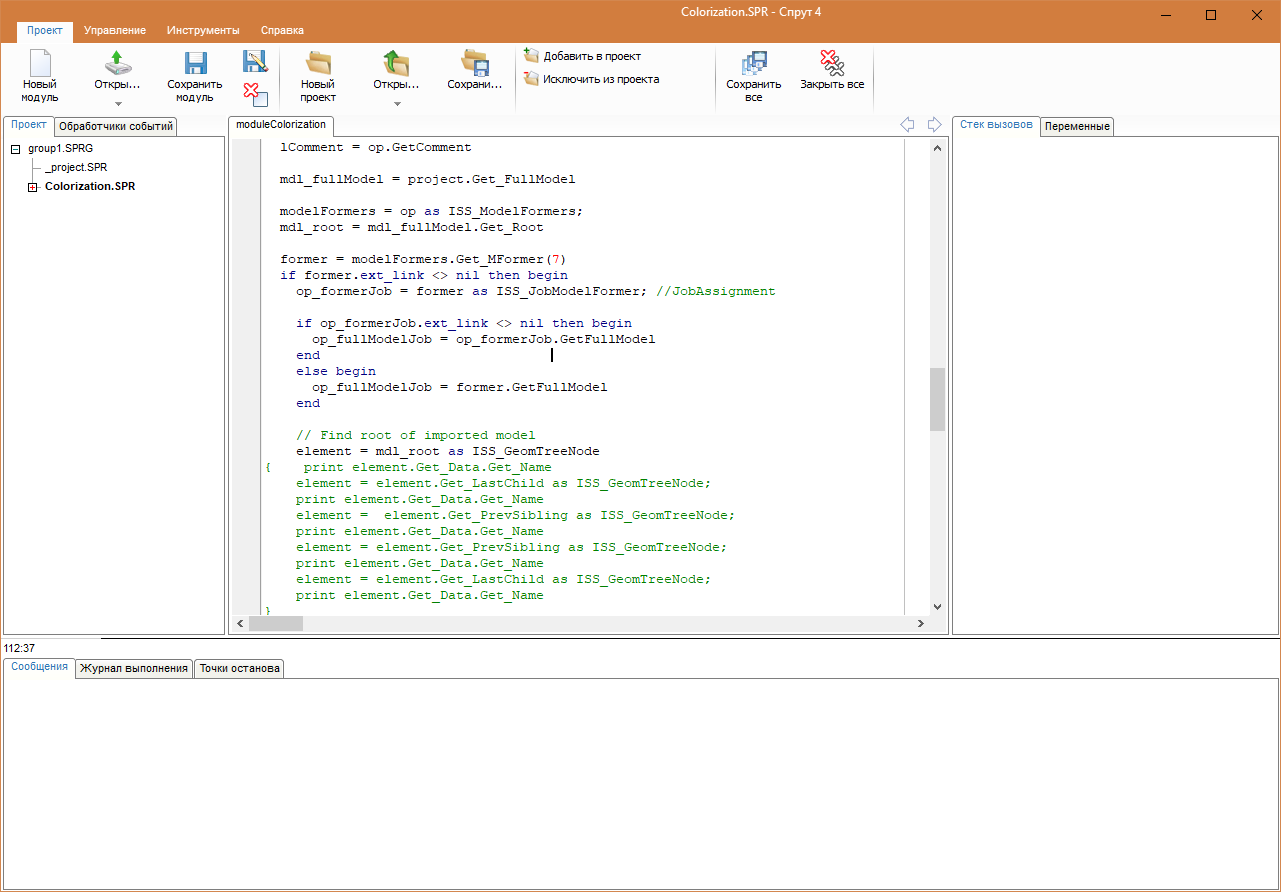This screenshot has height=892, width=1281.
Task: Click the Сохранить все icon
Action: tap(754, 64)
